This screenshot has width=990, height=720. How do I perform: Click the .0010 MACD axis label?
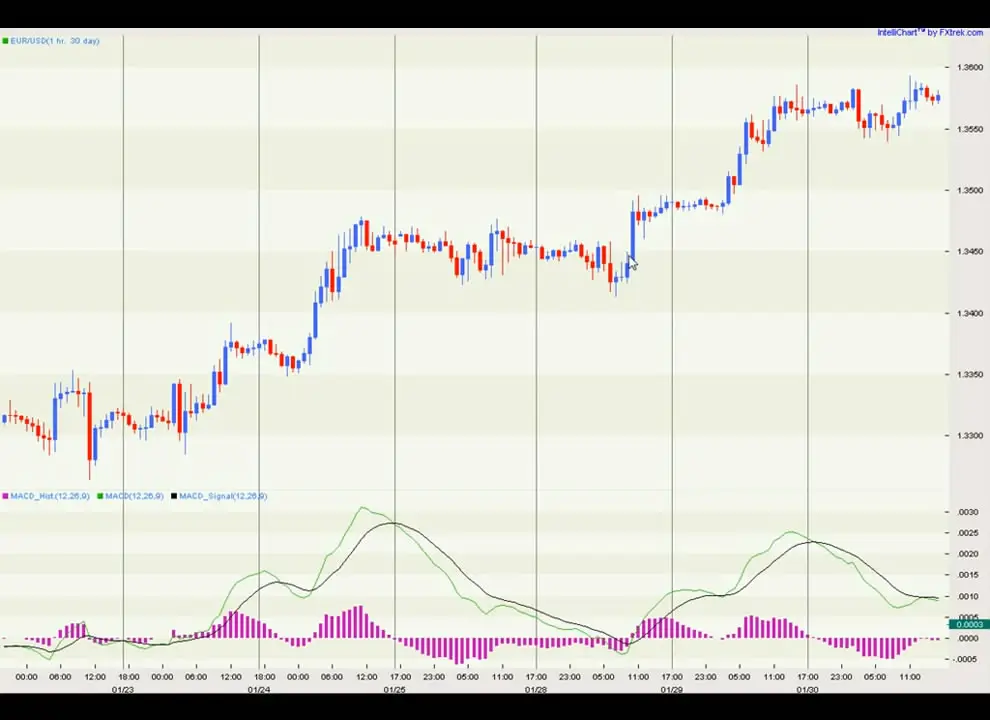pyautogui.click(x=969, y=596)
